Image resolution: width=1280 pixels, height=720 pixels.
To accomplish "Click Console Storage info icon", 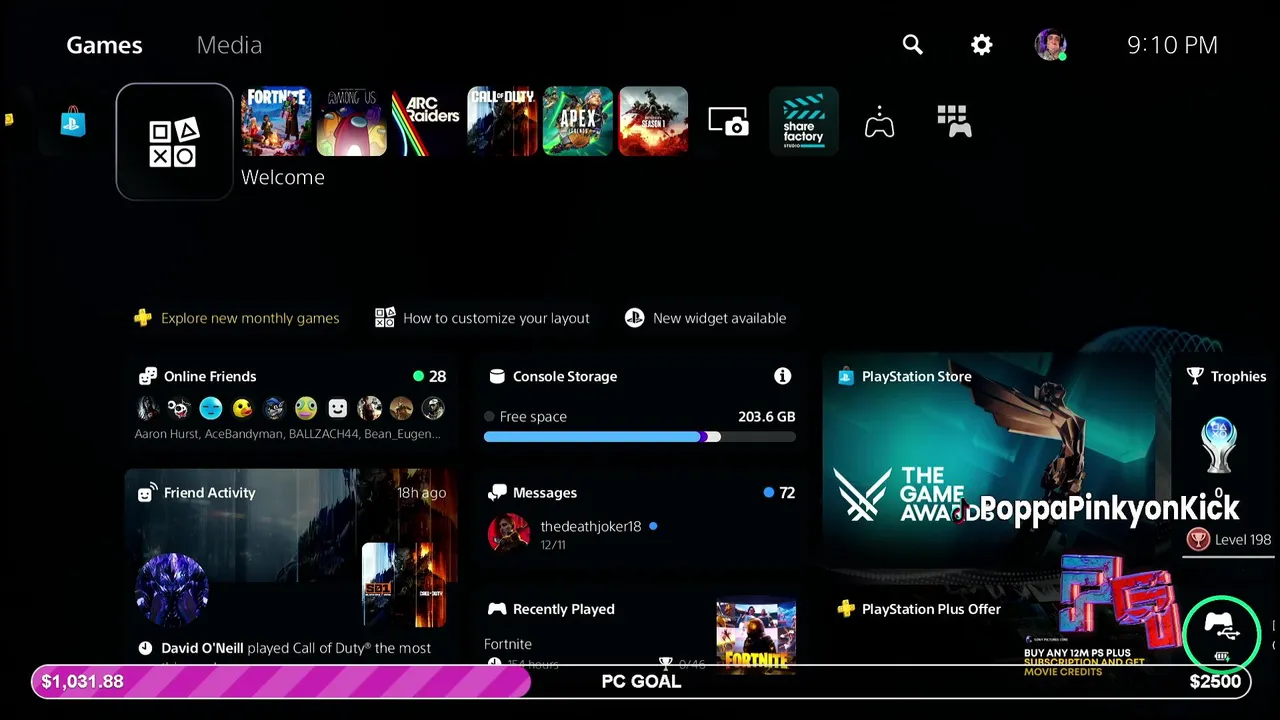I will [x=782, y=376].
